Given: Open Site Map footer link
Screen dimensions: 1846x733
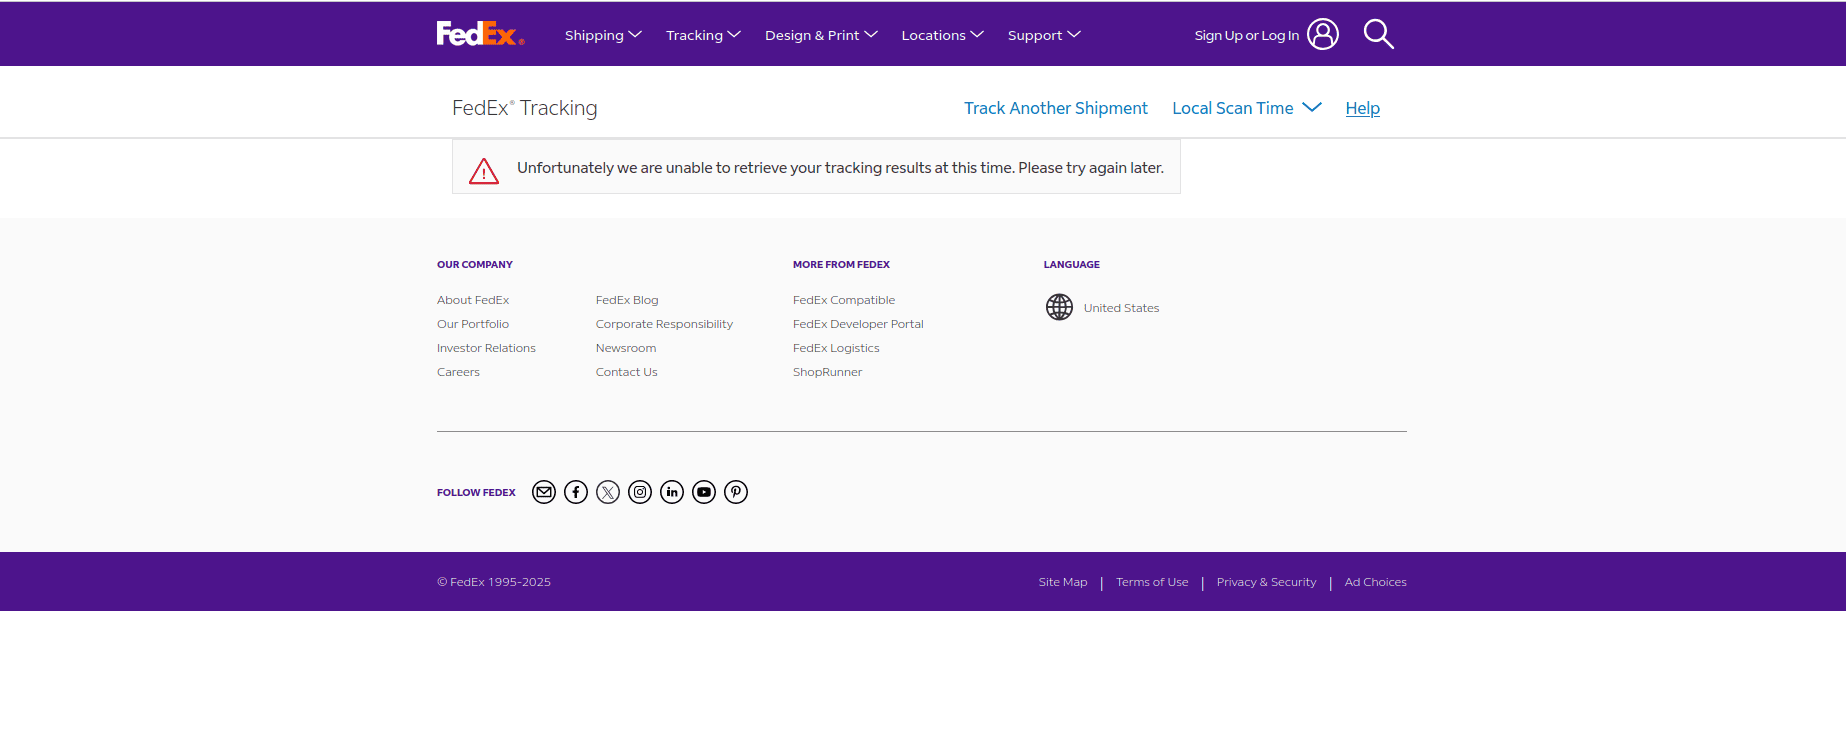Looking at the screenshot, I should click(x=1062, y=582).
